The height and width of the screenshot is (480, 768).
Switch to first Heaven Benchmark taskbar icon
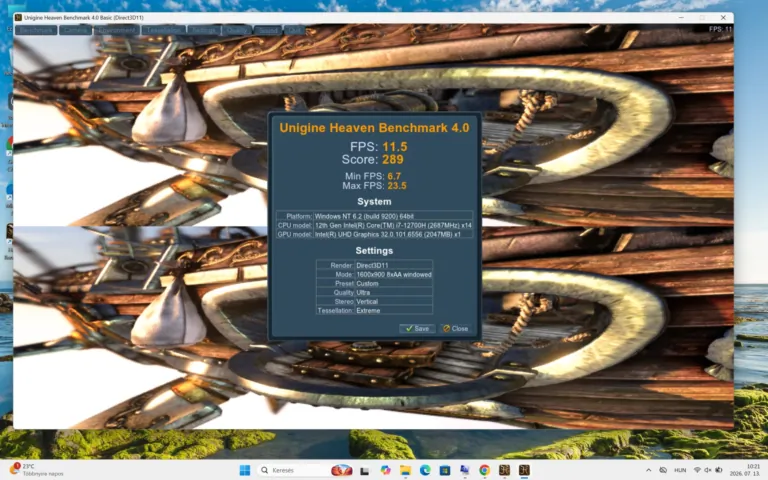click(504, 470)
